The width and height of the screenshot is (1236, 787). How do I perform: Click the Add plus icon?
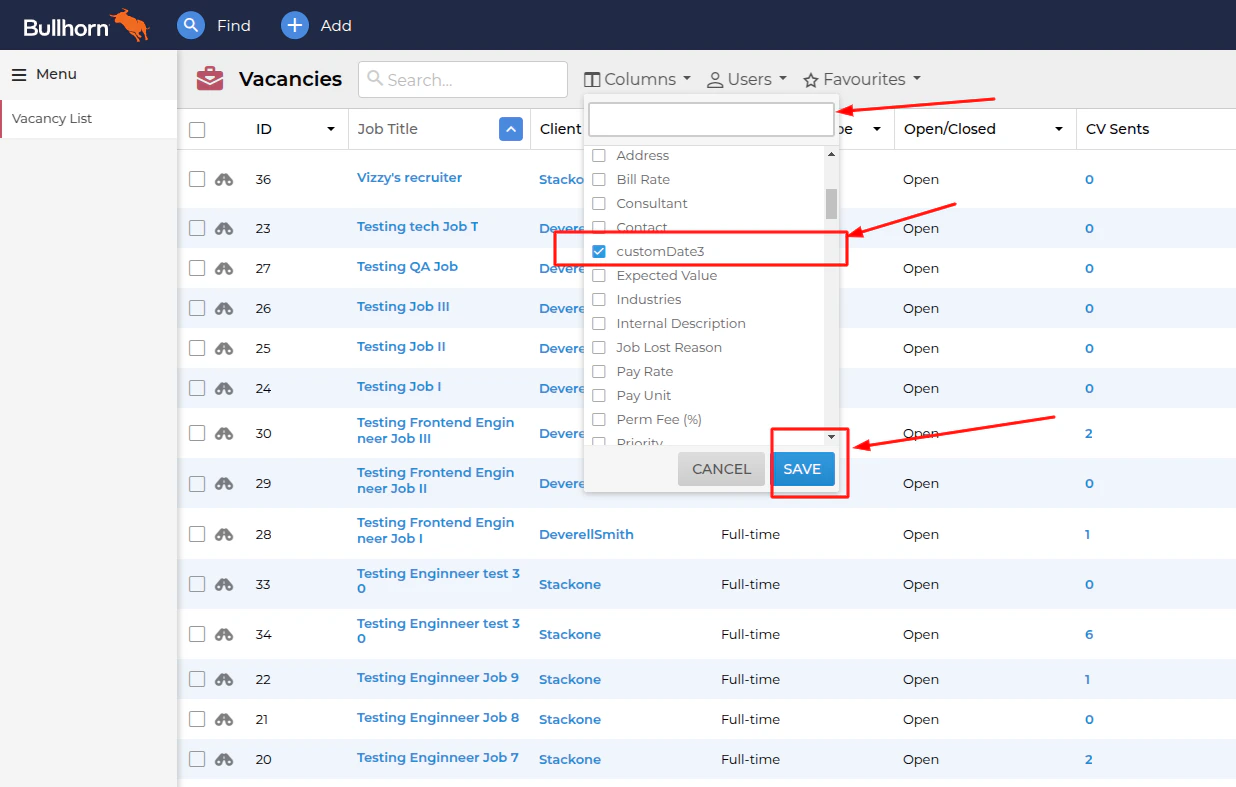coord(294,25)
